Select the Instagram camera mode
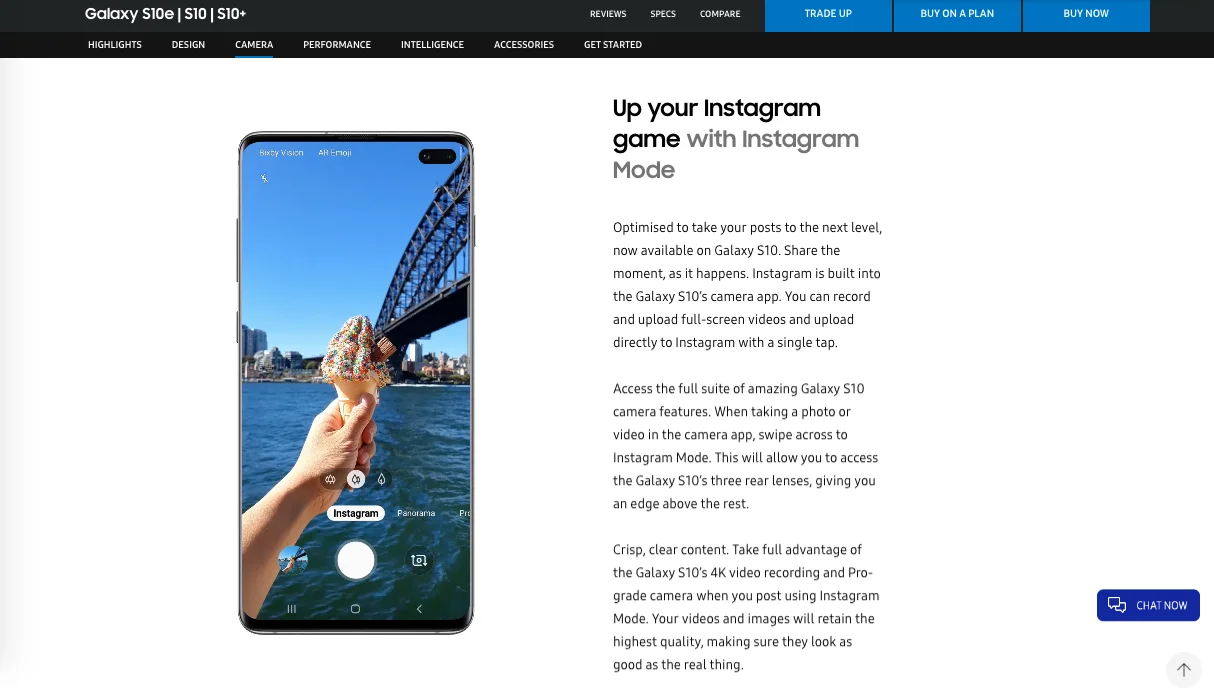The height and width of the screenshot is (698, 1214). point(356,513)
